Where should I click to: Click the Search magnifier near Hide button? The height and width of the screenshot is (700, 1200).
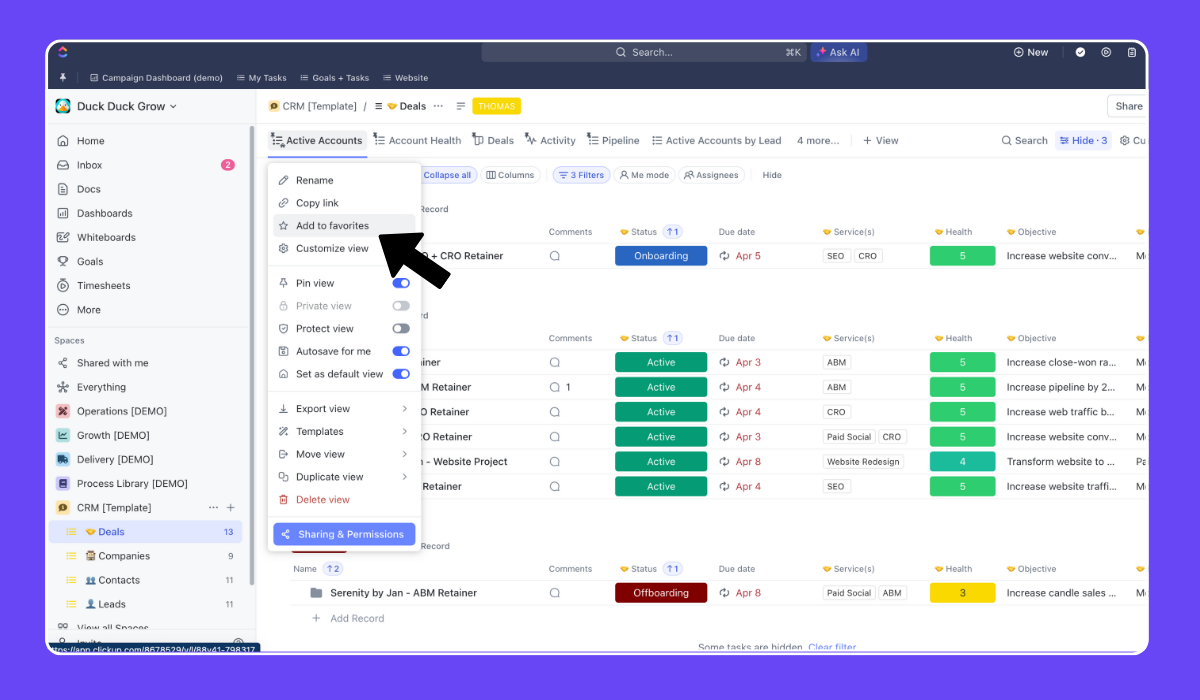[x=1008, y=140]
